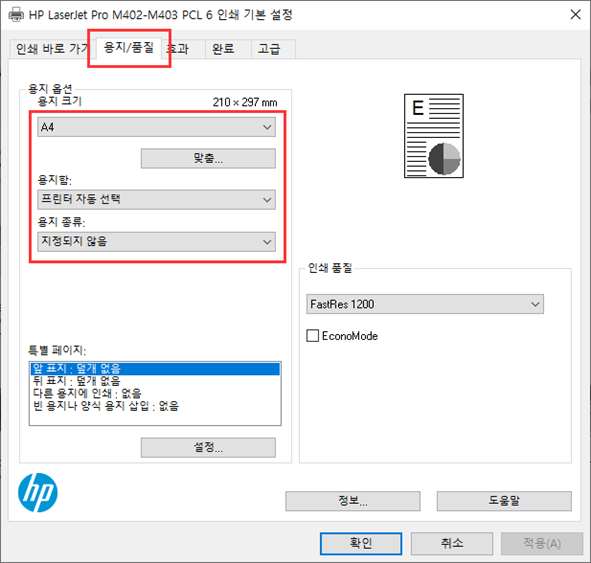The width and height of the screenshot is (591, 563).
Task: Switch to the 인쇄 바로 가기 tab
Action: coord(51,49)
